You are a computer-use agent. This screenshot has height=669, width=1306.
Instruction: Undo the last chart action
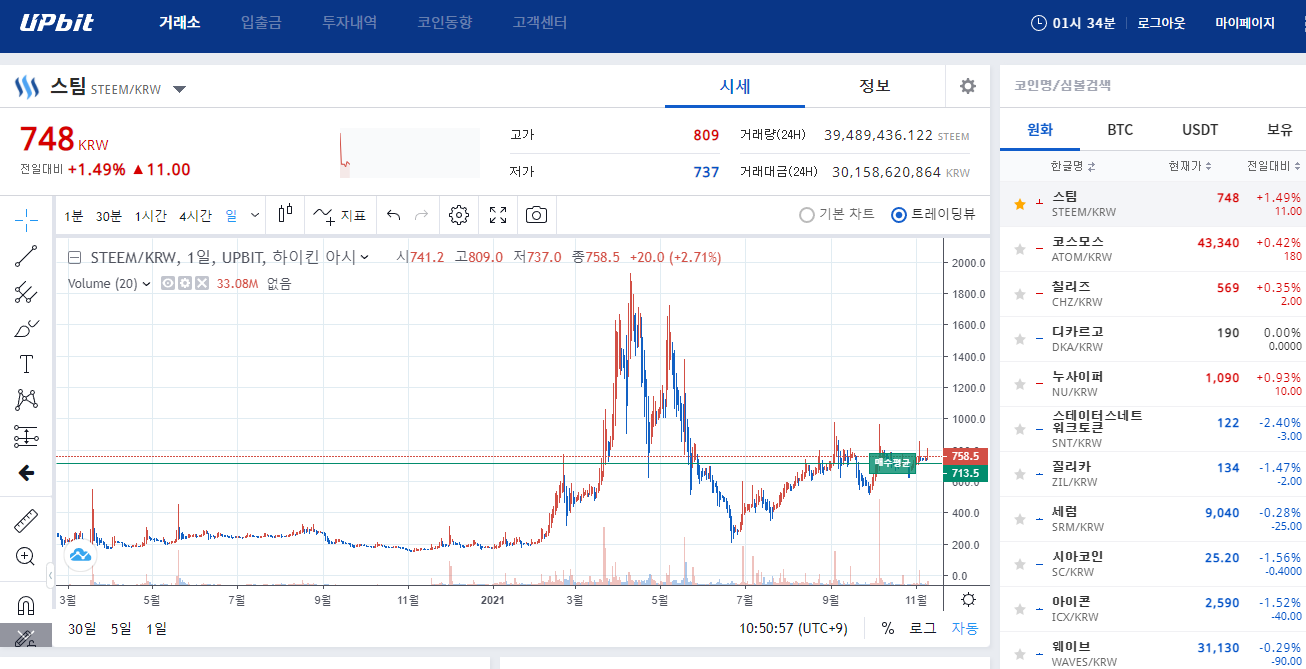[393, 215]
